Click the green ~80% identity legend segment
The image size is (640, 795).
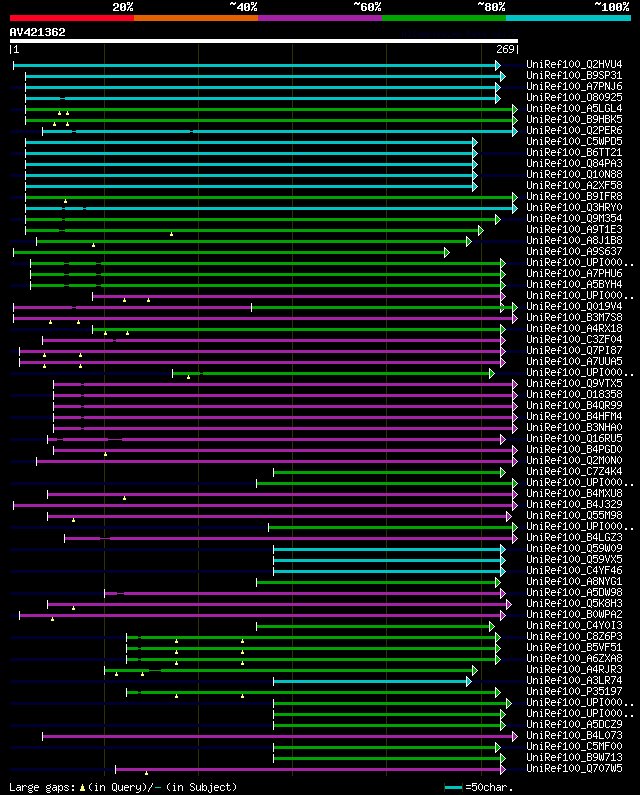pos(444,18)
